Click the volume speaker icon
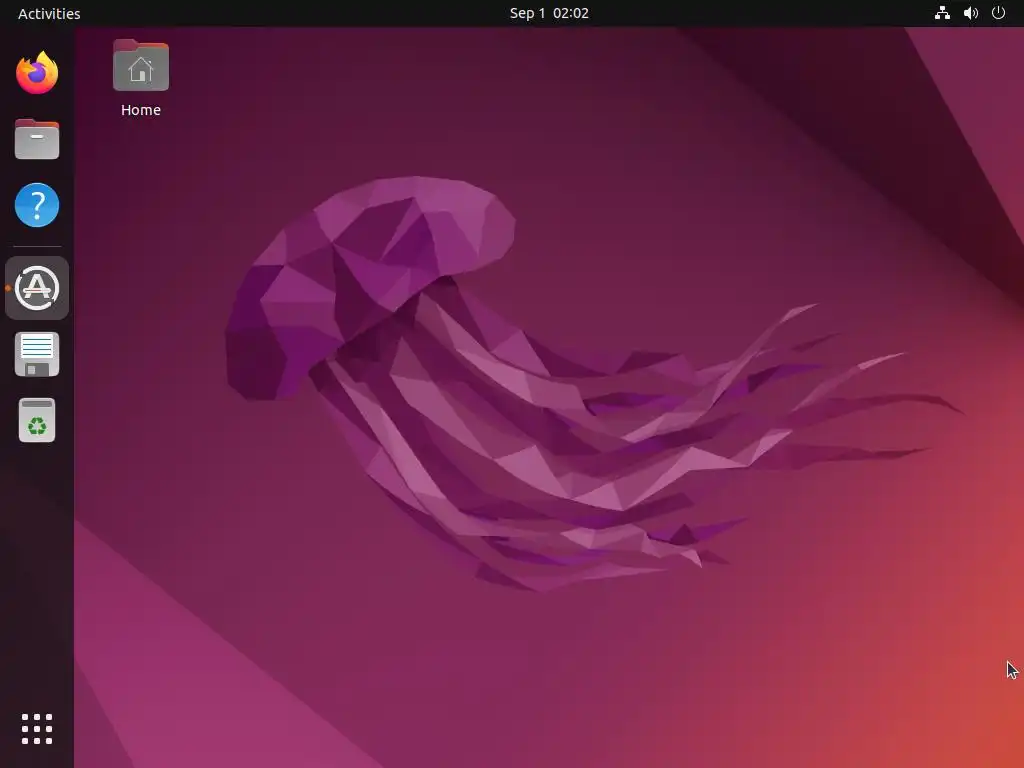1024x768 pixels. [971, 13]
